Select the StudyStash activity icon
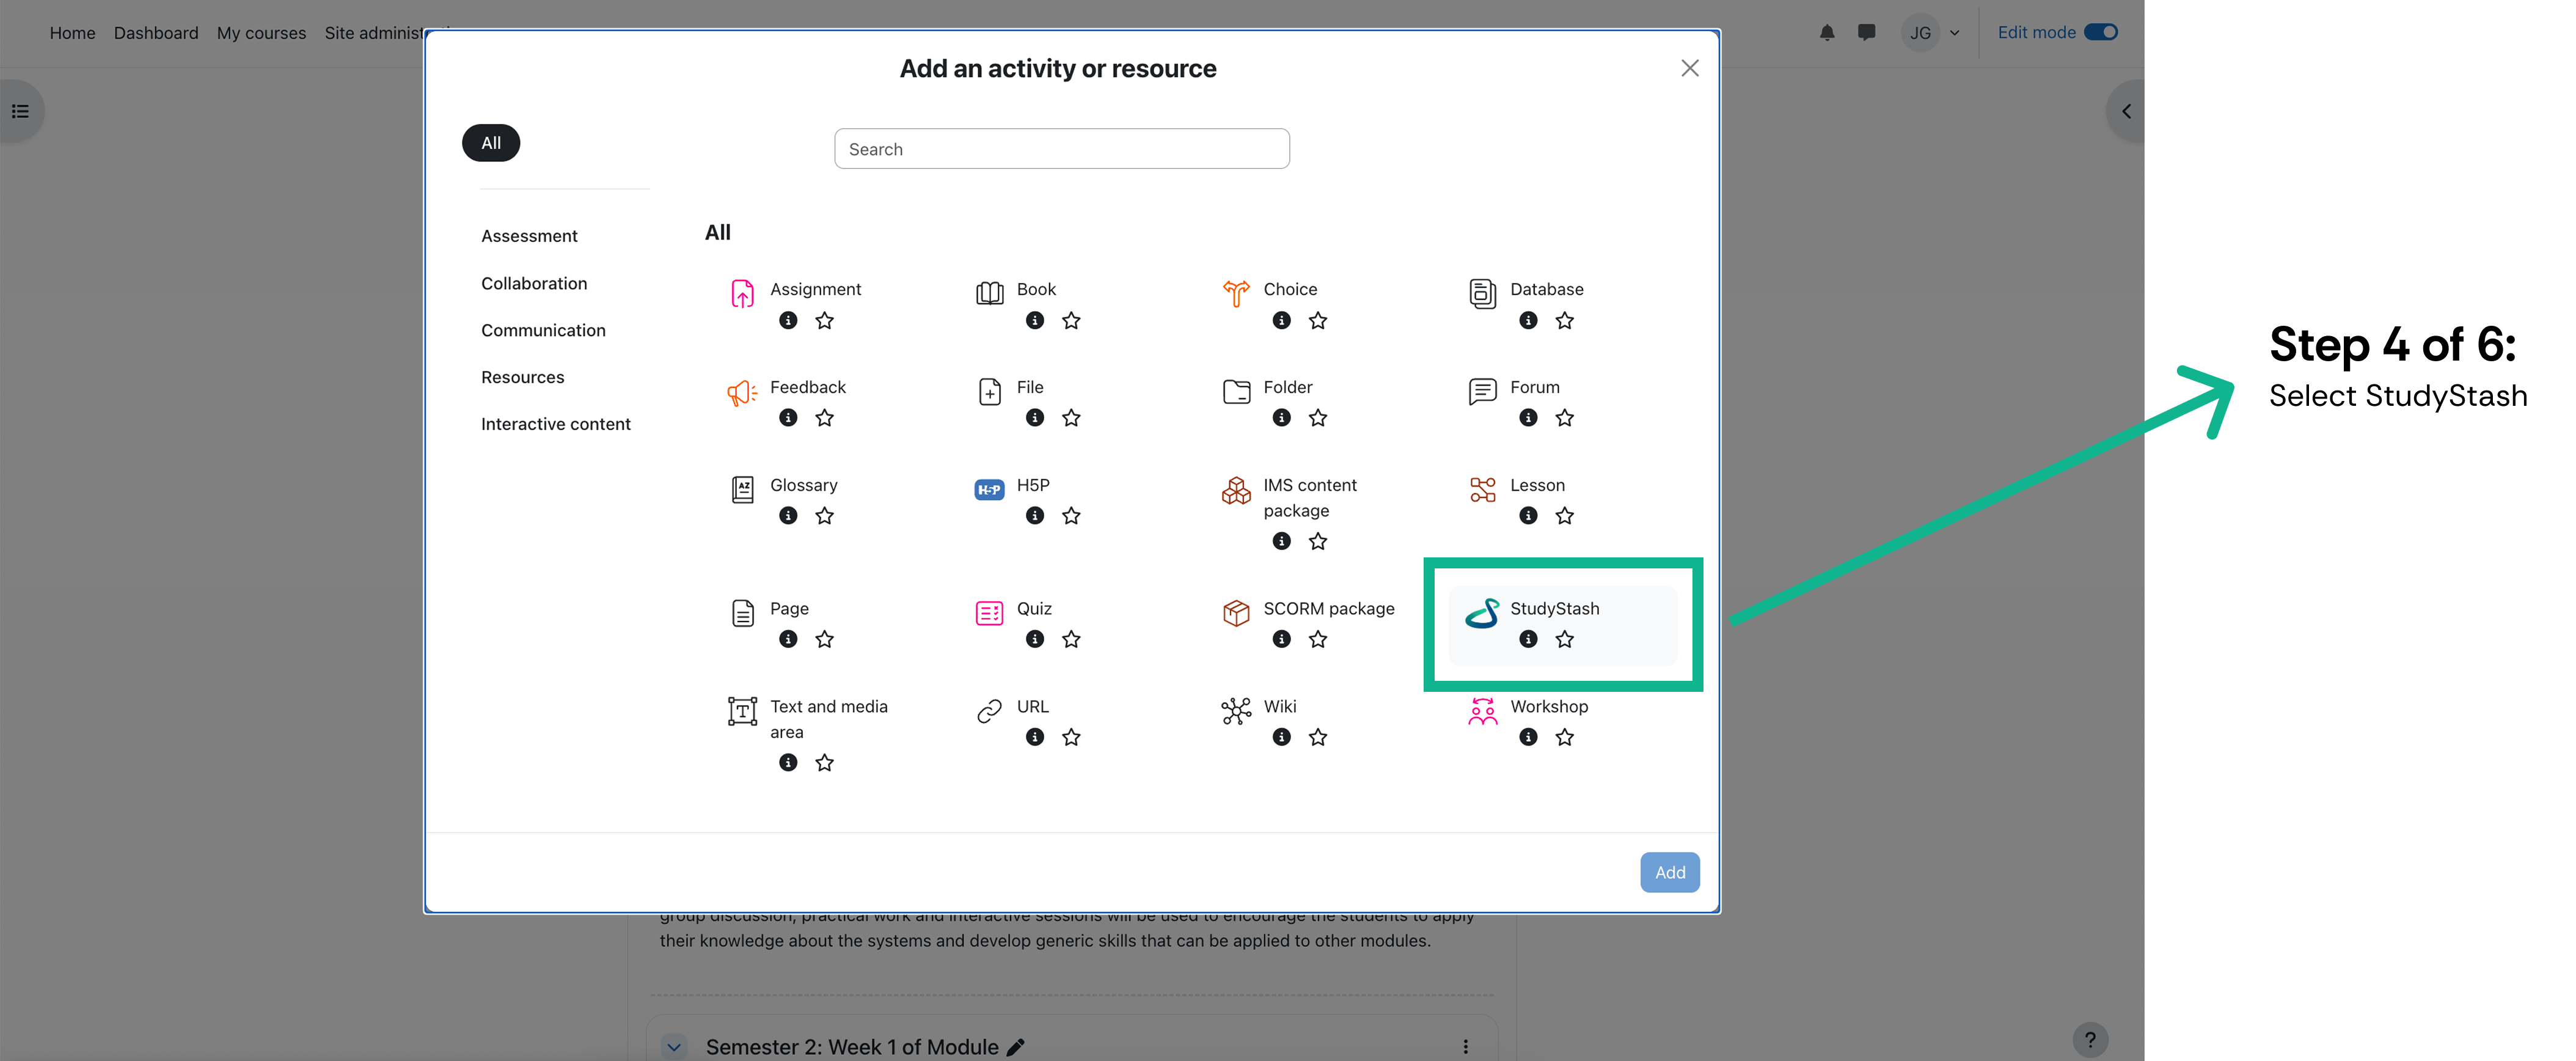Screen dimensions: 2576x1061 click(x=1482, y=613)
